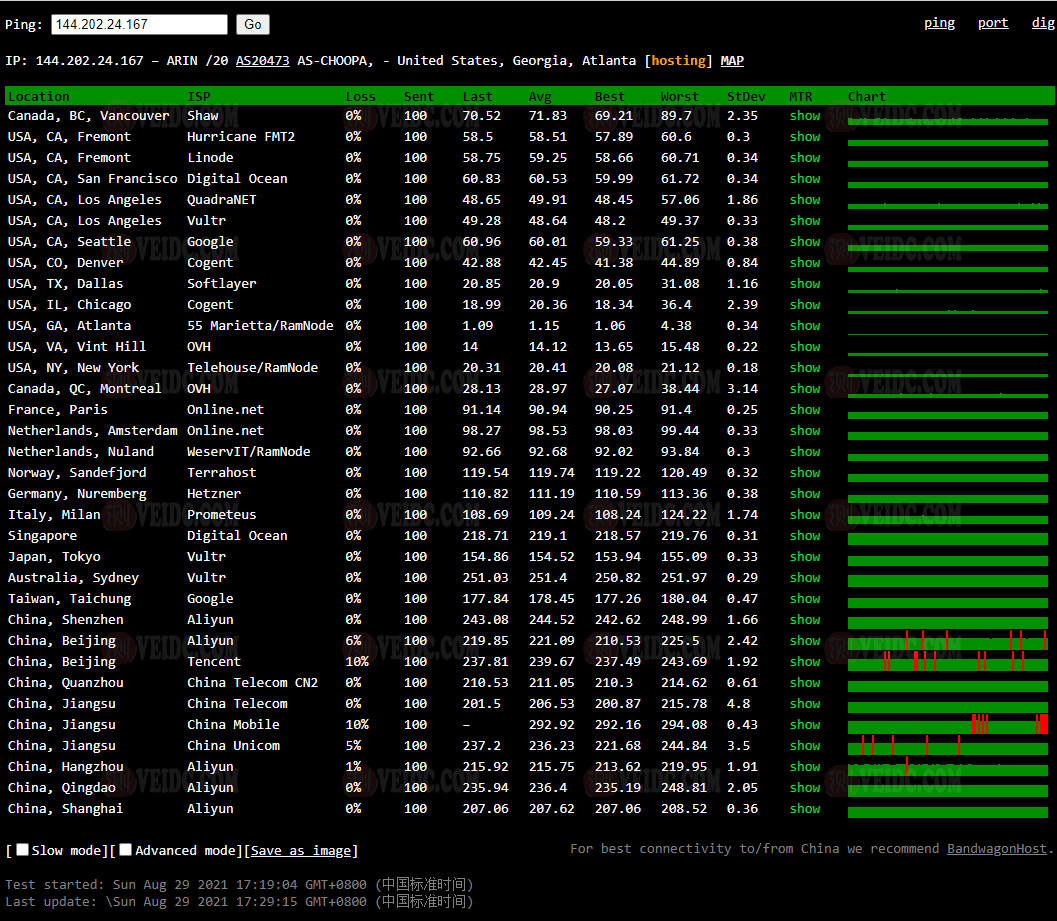Enable the Advanced mode checkbox
Image resolution: width=1057 pixels, height=921 pixels.
[126, 850]
